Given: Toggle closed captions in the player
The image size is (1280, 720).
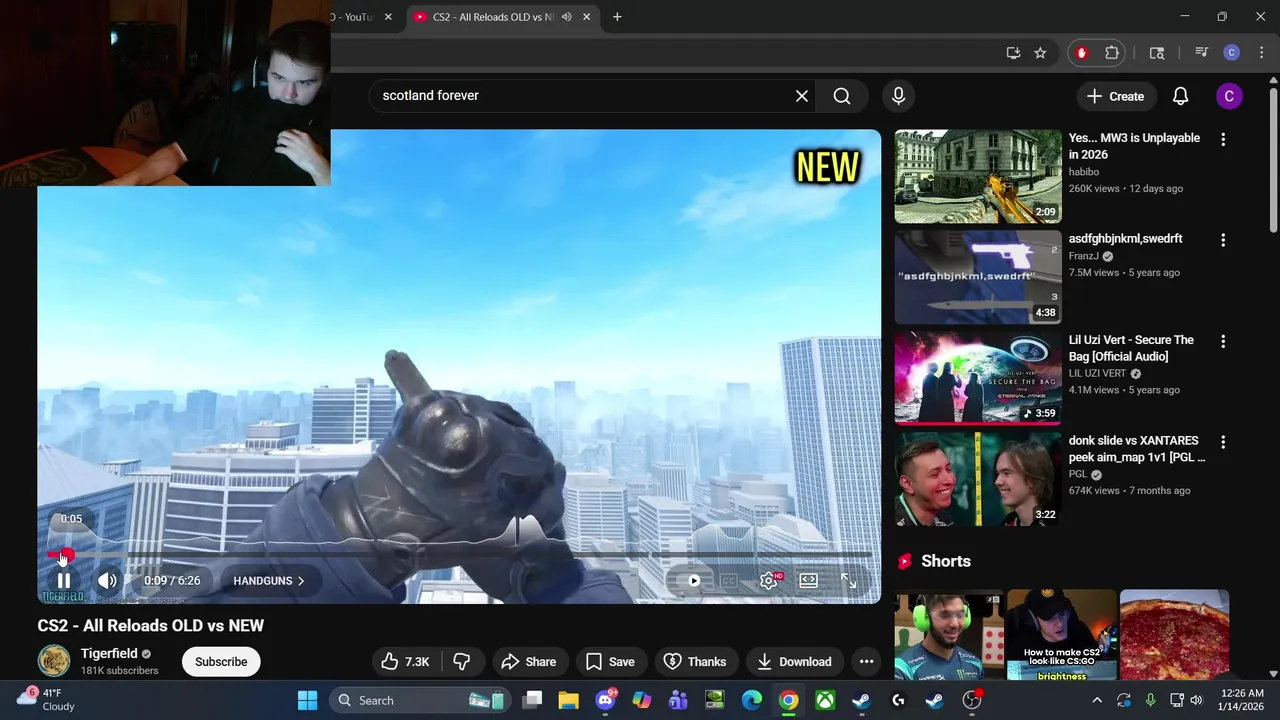Looking at the screenshot, I should click(x=729, y=581).
